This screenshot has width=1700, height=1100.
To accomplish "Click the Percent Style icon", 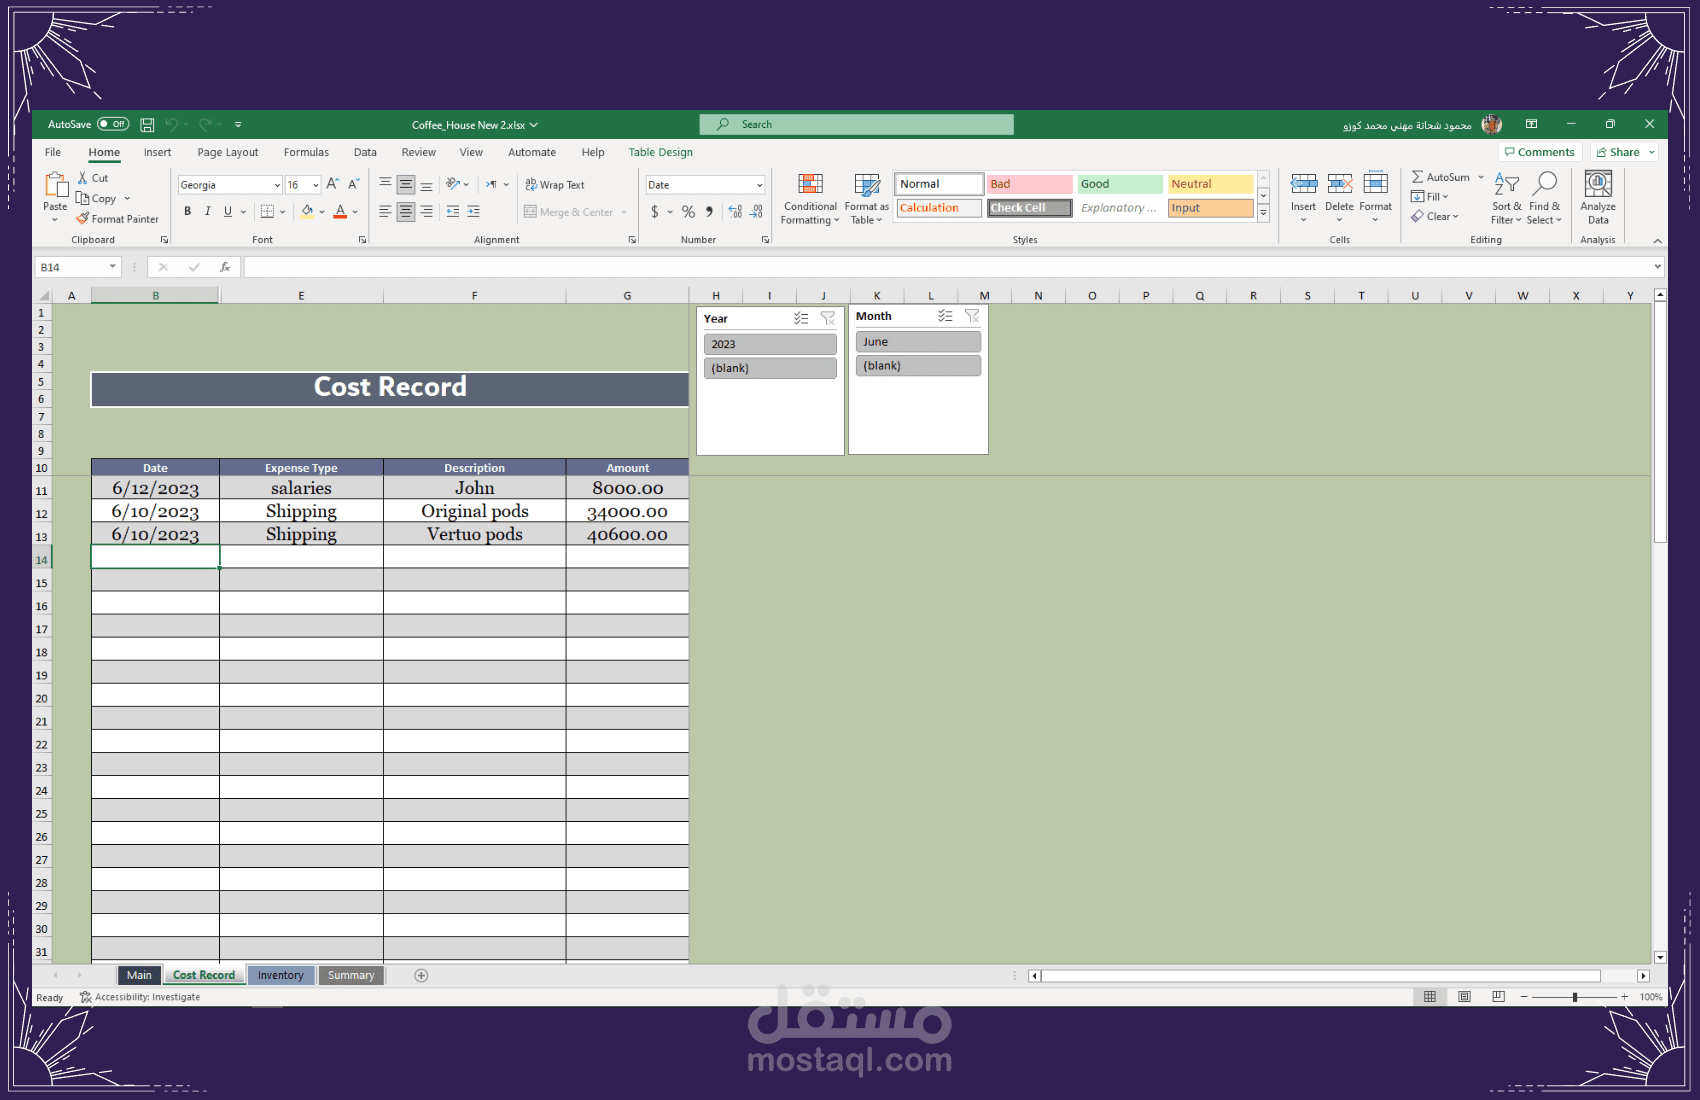I will 688,212.
